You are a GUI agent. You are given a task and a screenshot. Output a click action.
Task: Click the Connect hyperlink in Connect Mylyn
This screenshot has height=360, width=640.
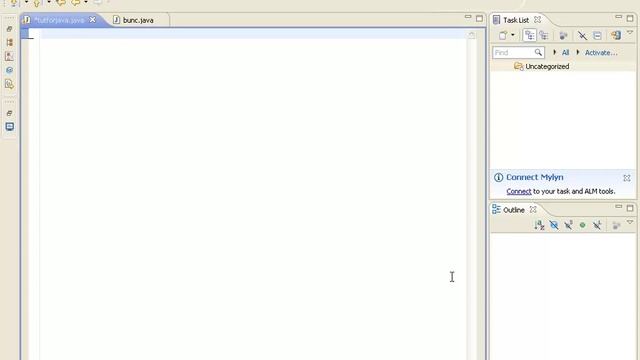519,191
